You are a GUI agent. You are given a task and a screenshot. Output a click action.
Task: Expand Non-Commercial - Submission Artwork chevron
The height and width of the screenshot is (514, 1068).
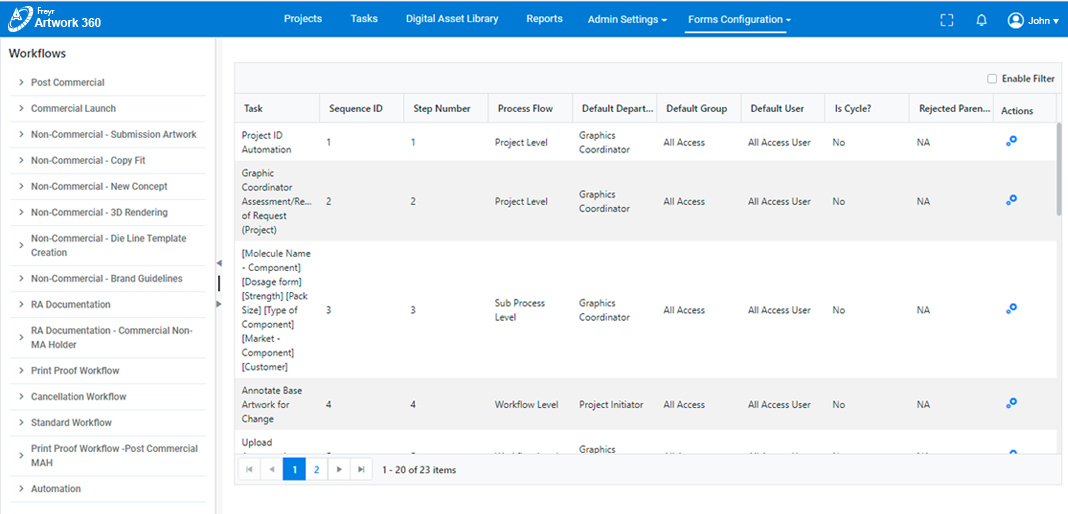(x=22, y=134)
